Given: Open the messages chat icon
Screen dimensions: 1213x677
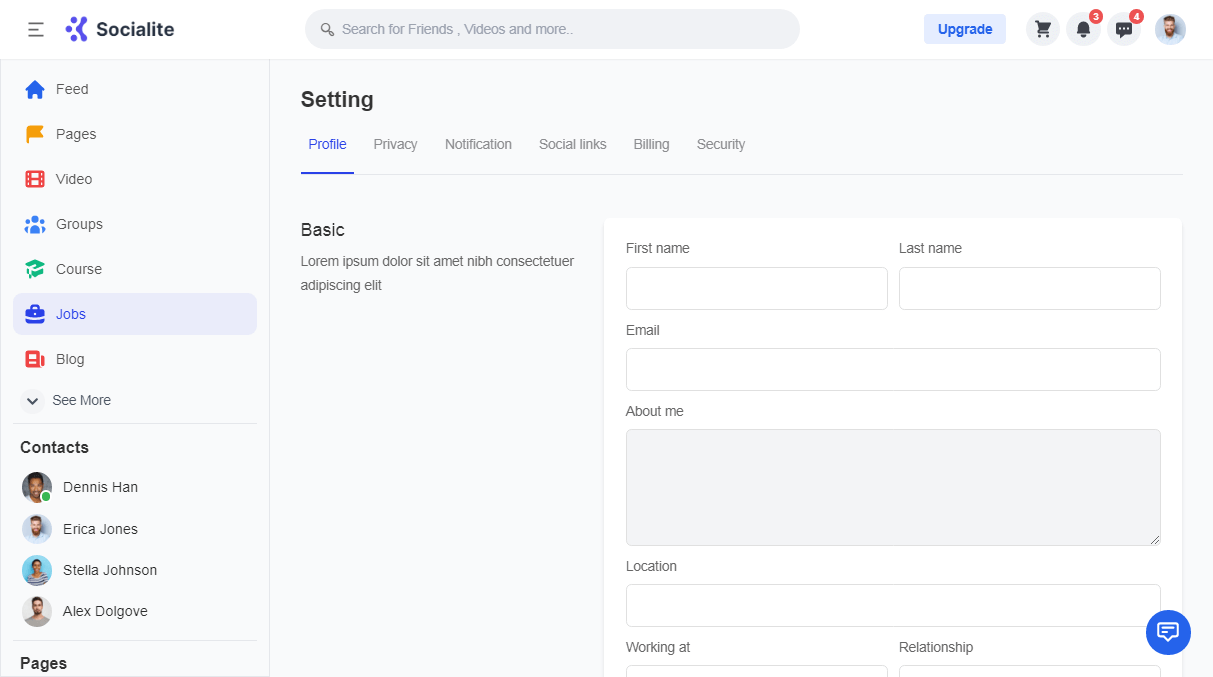Looking at the screenshot, I should (x=1124, y=29).
